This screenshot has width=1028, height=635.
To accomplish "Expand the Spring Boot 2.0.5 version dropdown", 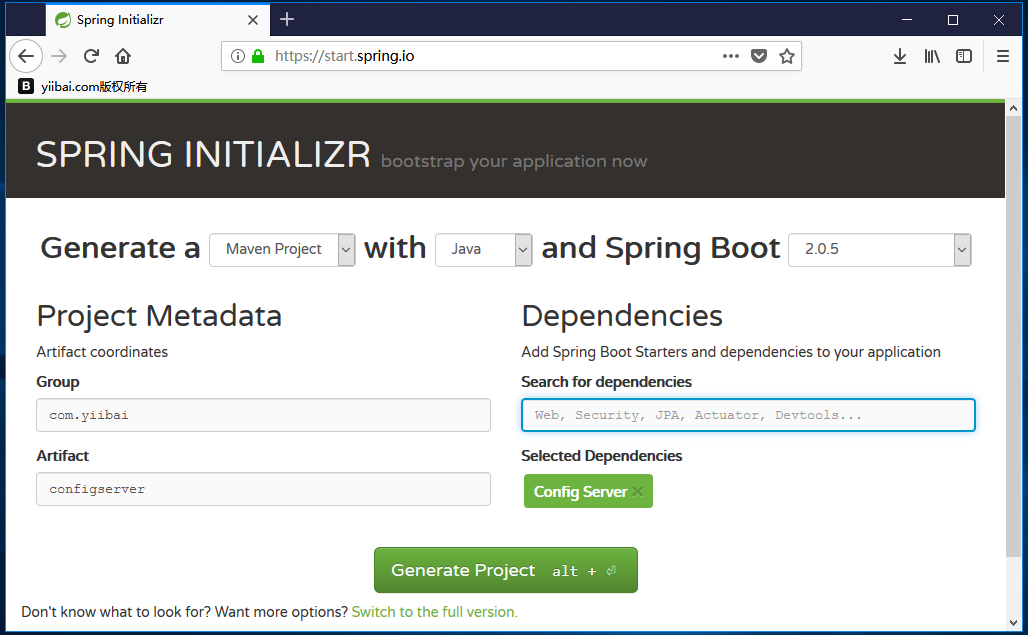I will (x=879, y=249).
